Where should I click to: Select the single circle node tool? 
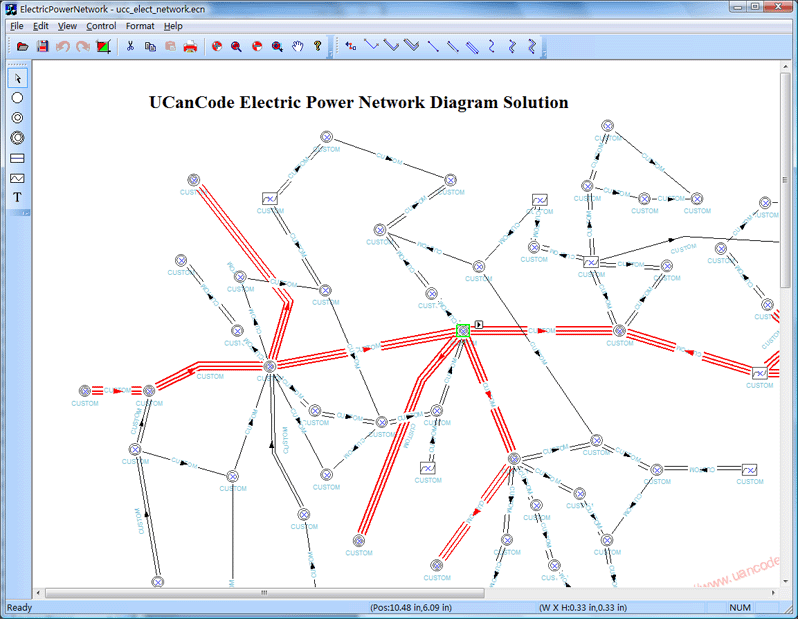pos(17,98)
